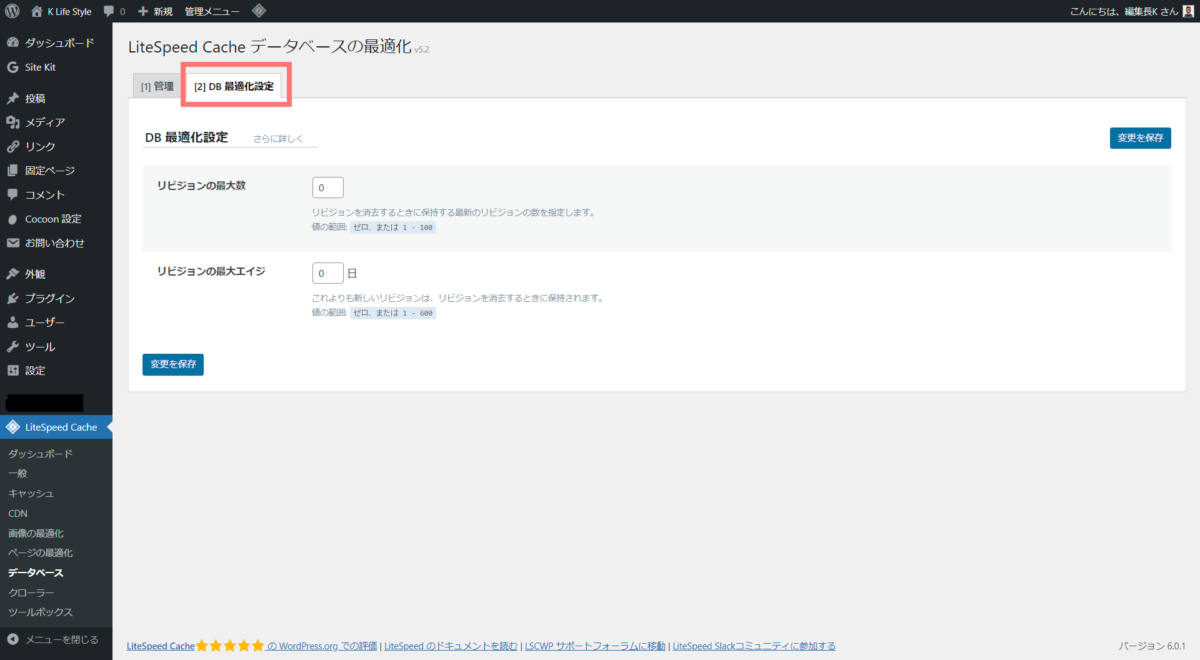Open the comments bubble icon in admin bar

[x=106, y=11]
